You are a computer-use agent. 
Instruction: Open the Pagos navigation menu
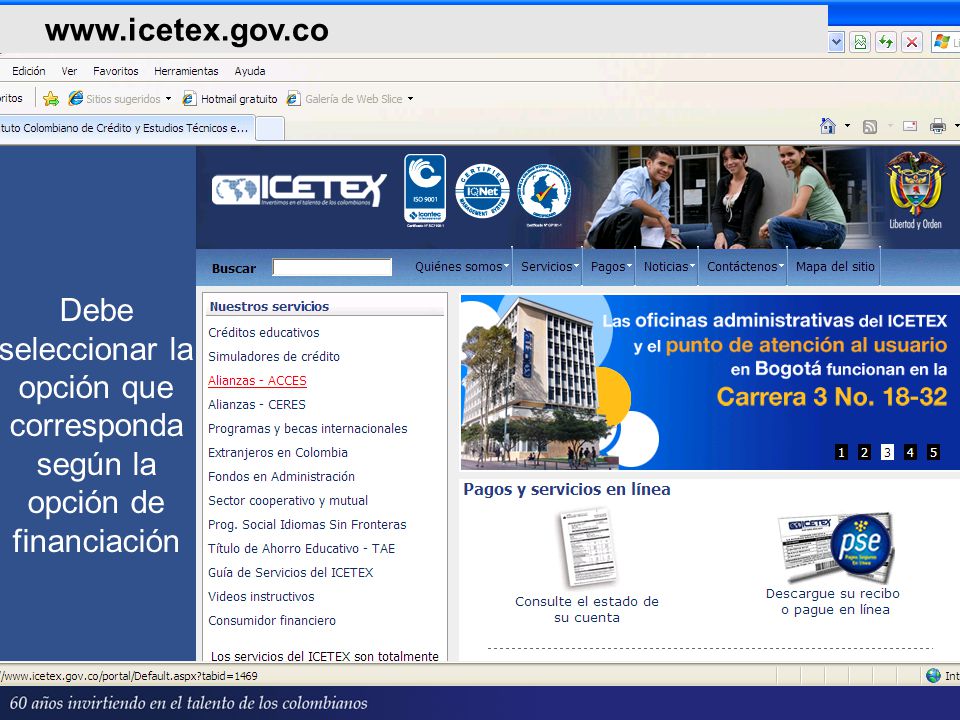610,267
